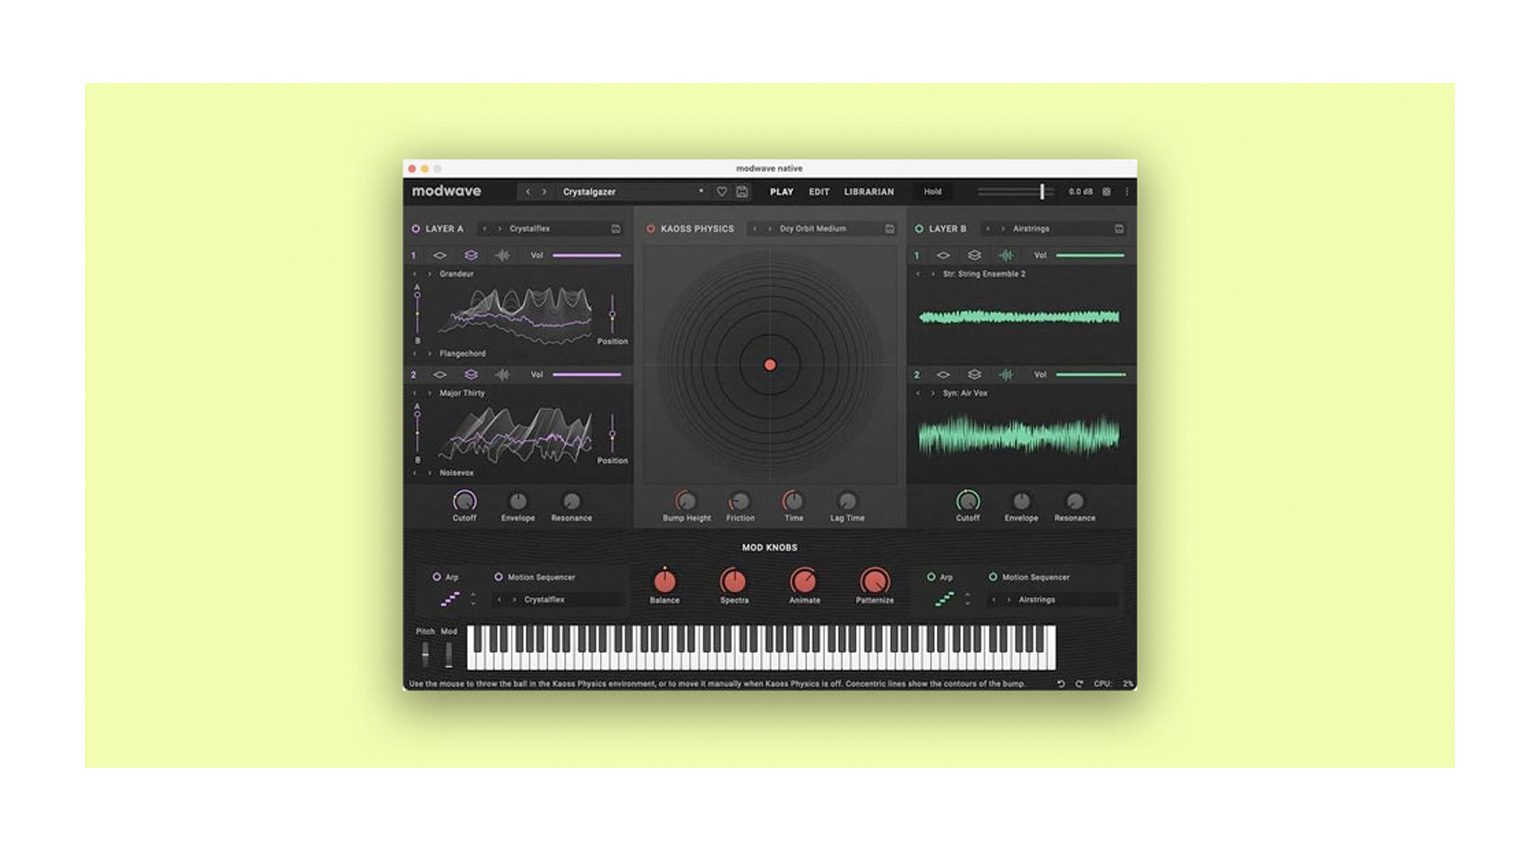Click the randomize dice icon beside 0.0 dB
The image size is (1540, 850).
pyautogui.click(x=1107, y=192)
